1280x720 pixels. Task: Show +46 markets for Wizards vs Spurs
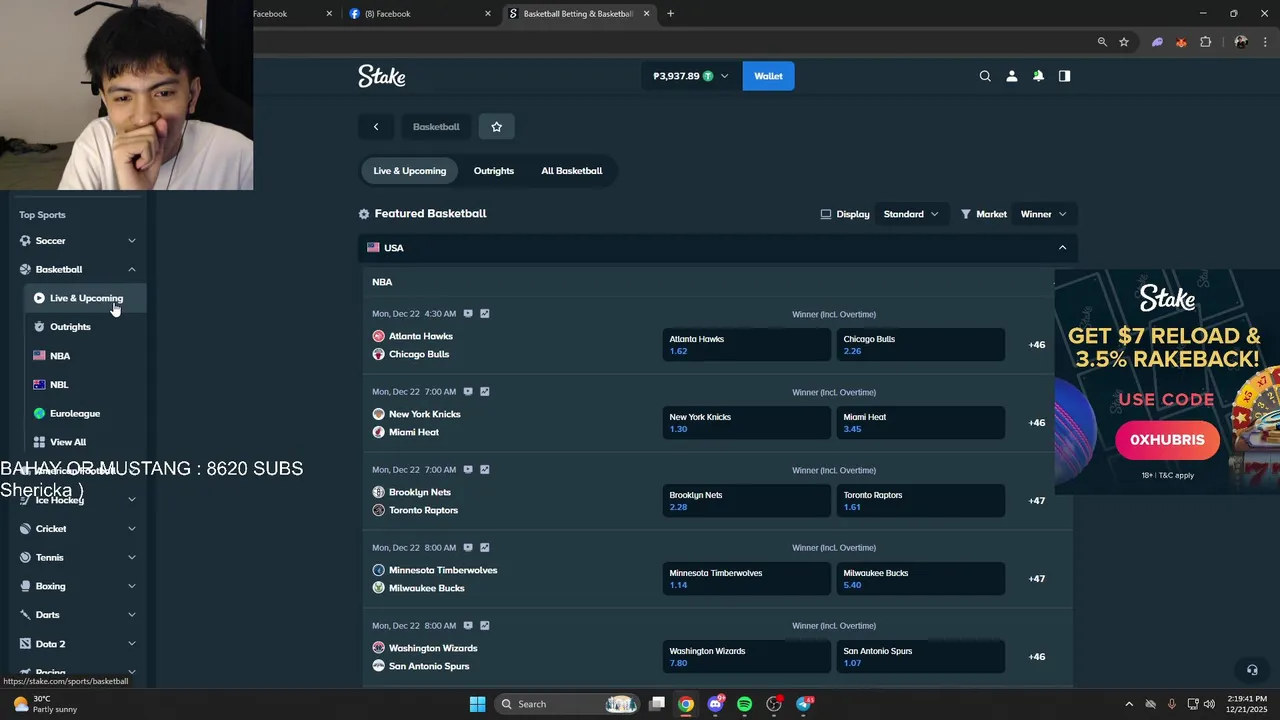pyautogui.click(x=1037, y=657)
